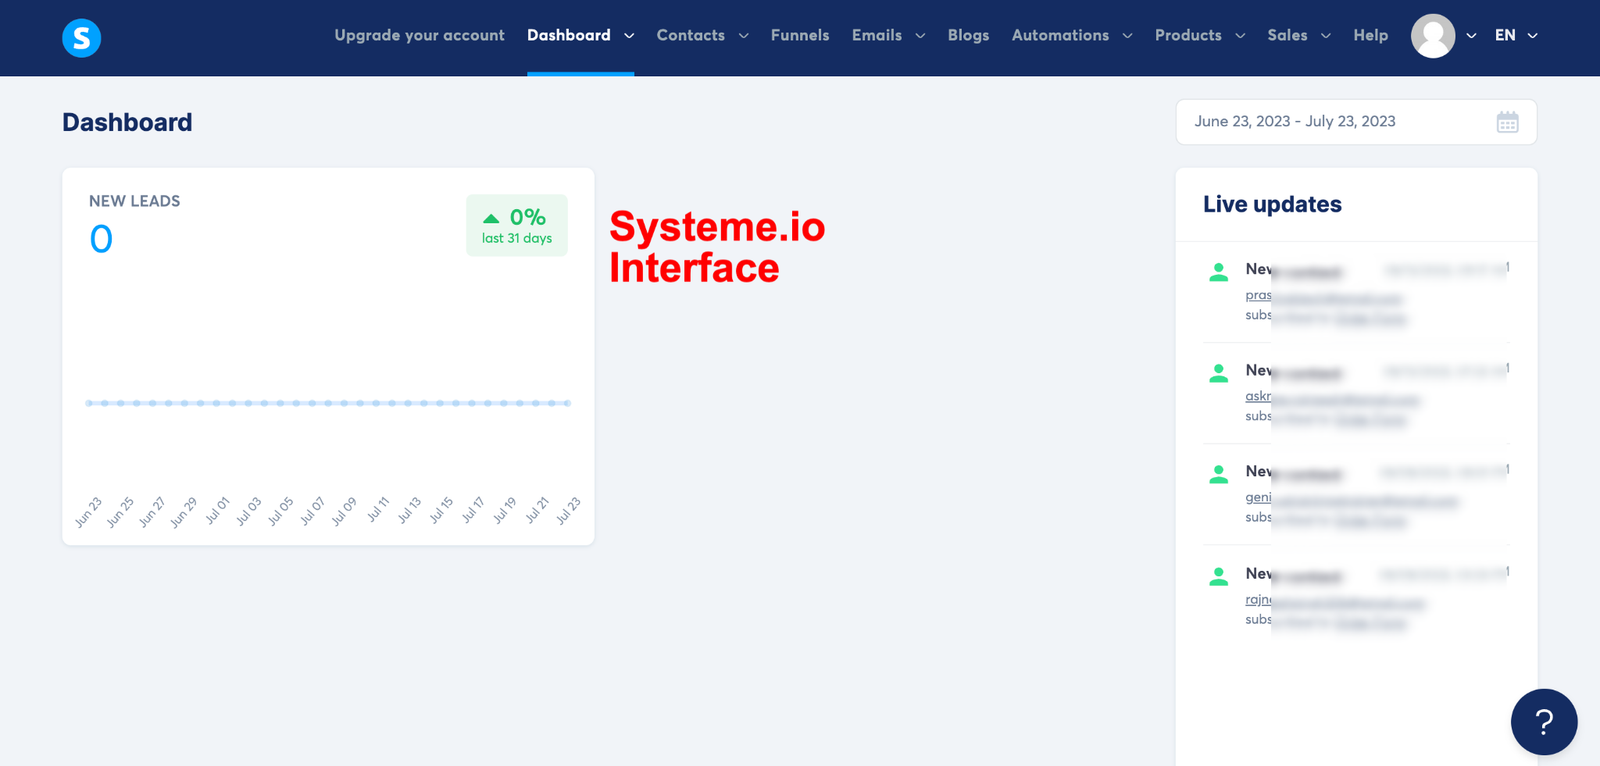Click the Jun 23 data point on chart
The width and height of the screenshot is (1600, 766).
[x=89, y=403]
